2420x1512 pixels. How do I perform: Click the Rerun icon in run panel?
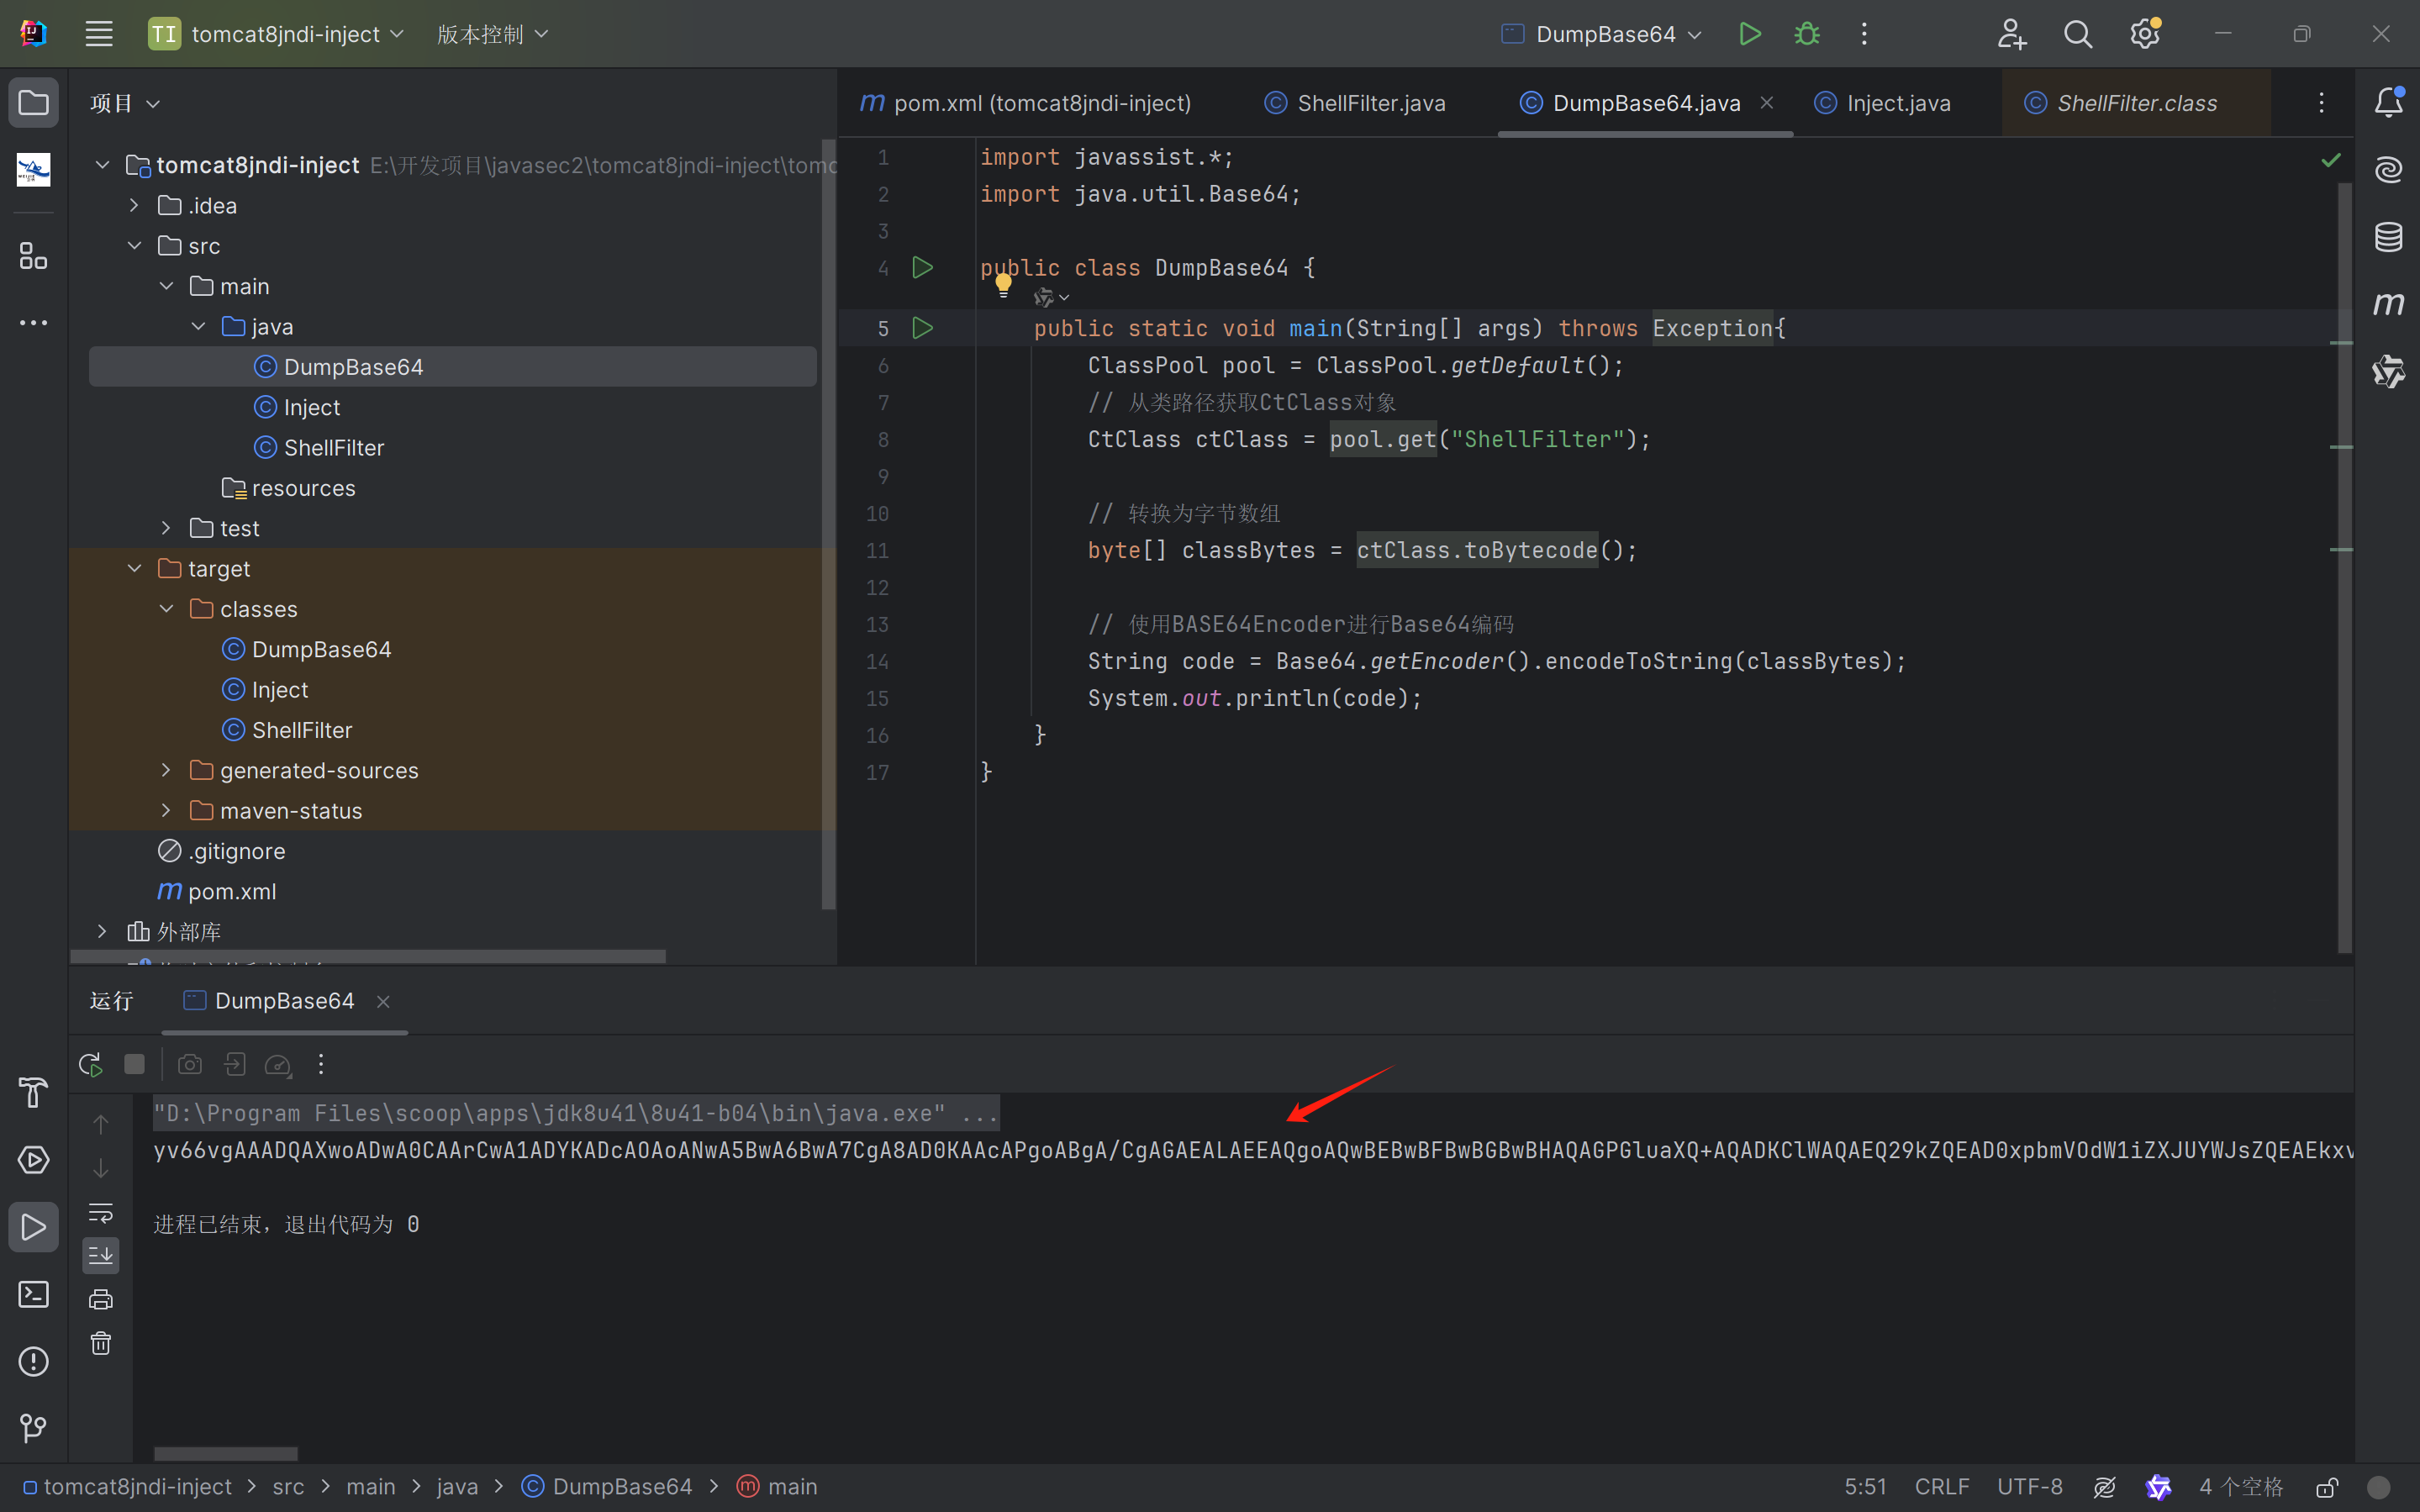click(x=91, y=1064)
